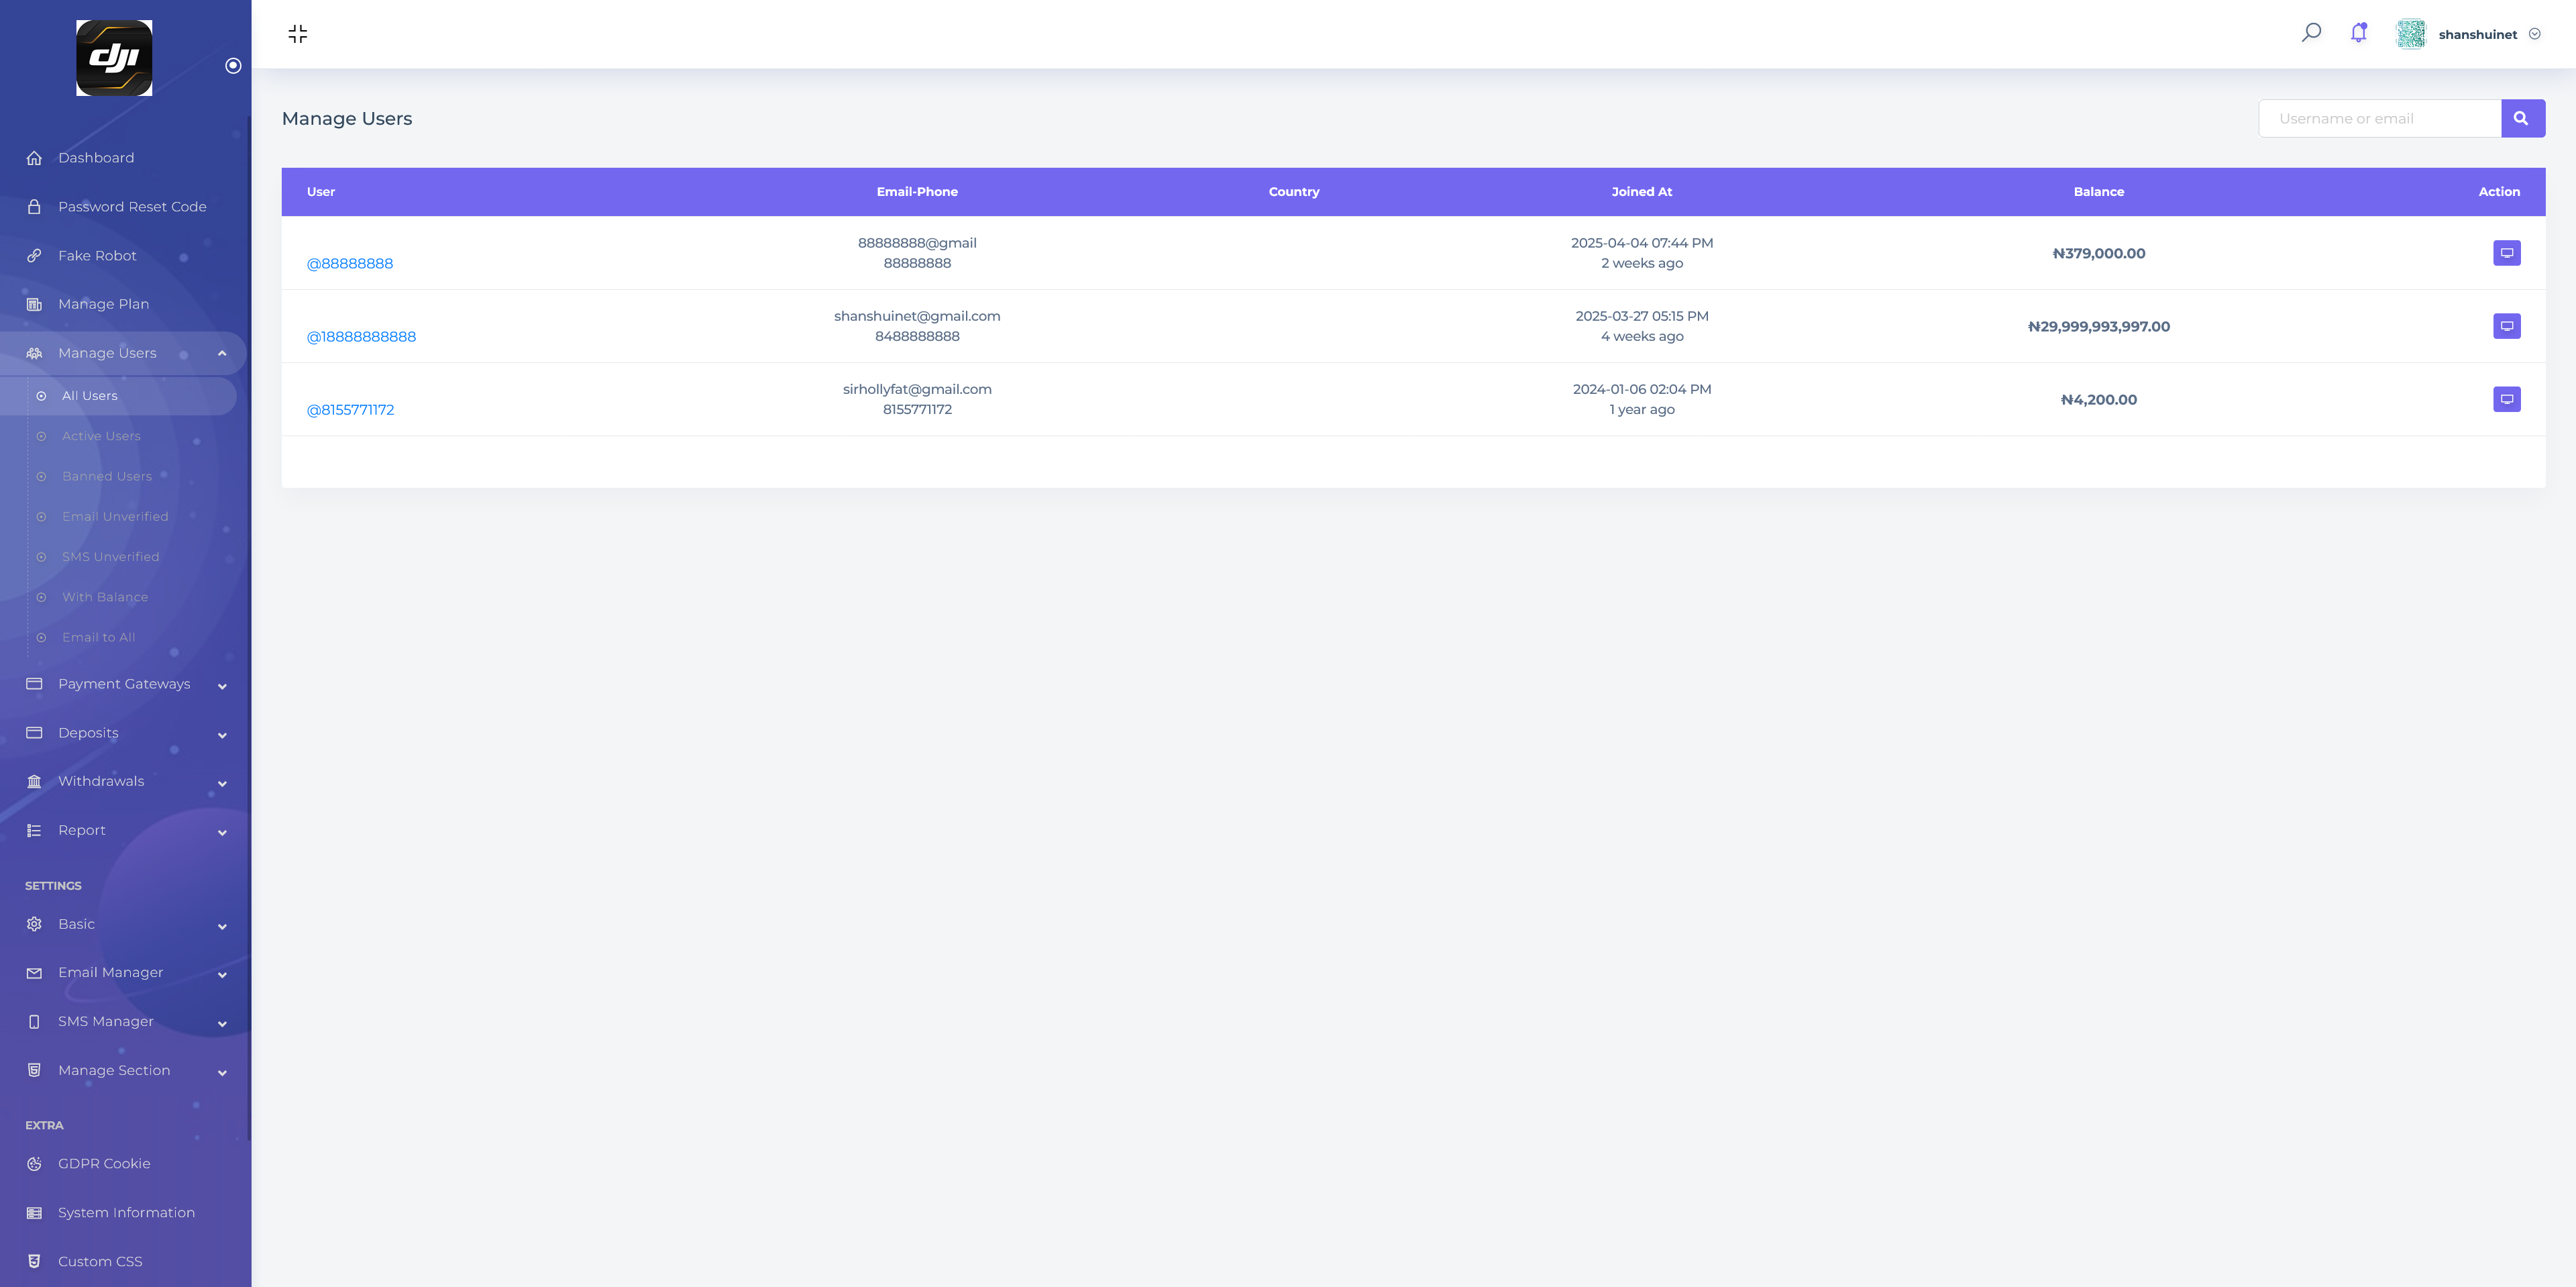This screenshot has height=1287, width=2576.
Task: Click the user details icon for @88888888
Action: [x=2506, y=253]
